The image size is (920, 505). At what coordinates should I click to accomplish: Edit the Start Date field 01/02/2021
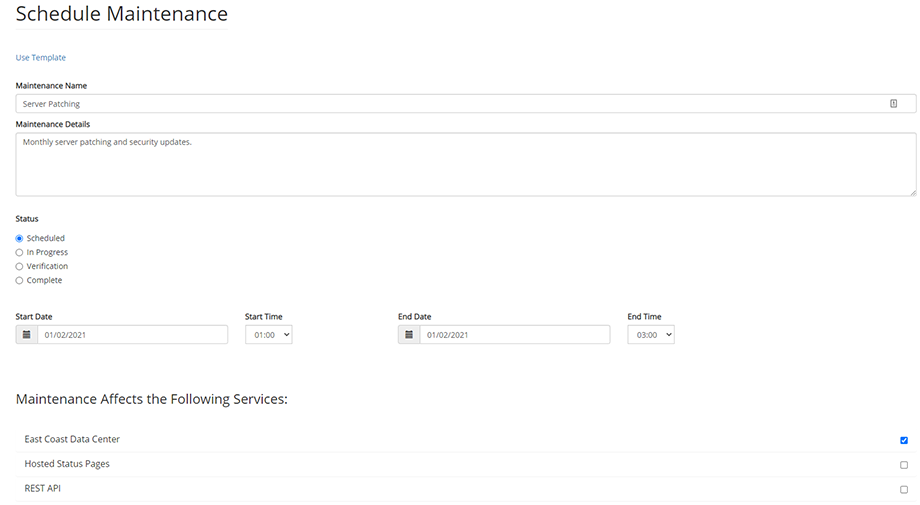[133, 335]
